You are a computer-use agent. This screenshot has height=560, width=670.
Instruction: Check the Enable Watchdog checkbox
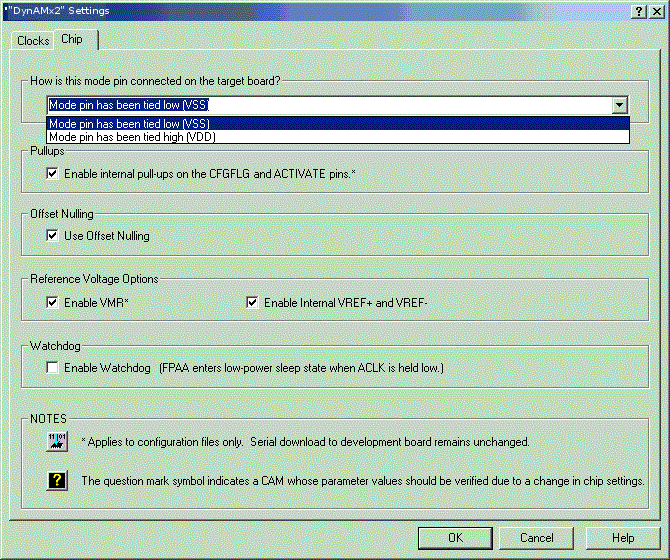pos(52,367)
